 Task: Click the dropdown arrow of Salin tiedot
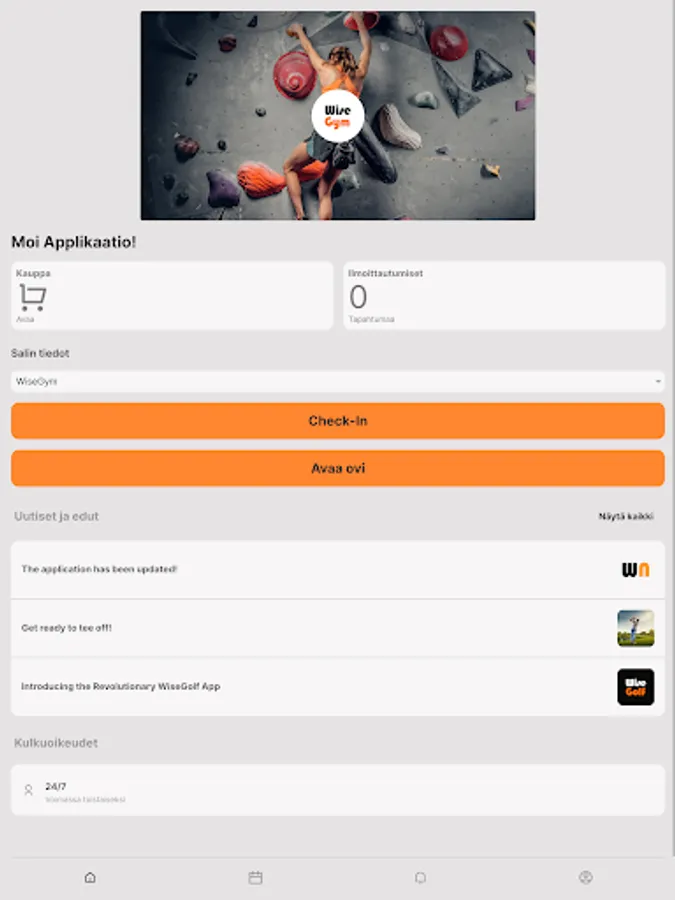tap(658, 382)
